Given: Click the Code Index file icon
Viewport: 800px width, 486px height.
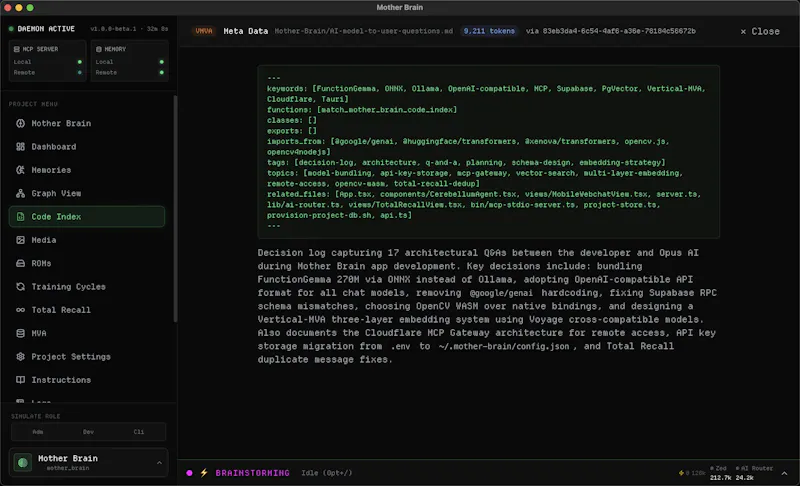Looking at the screenshot, I should pos(20,217).
